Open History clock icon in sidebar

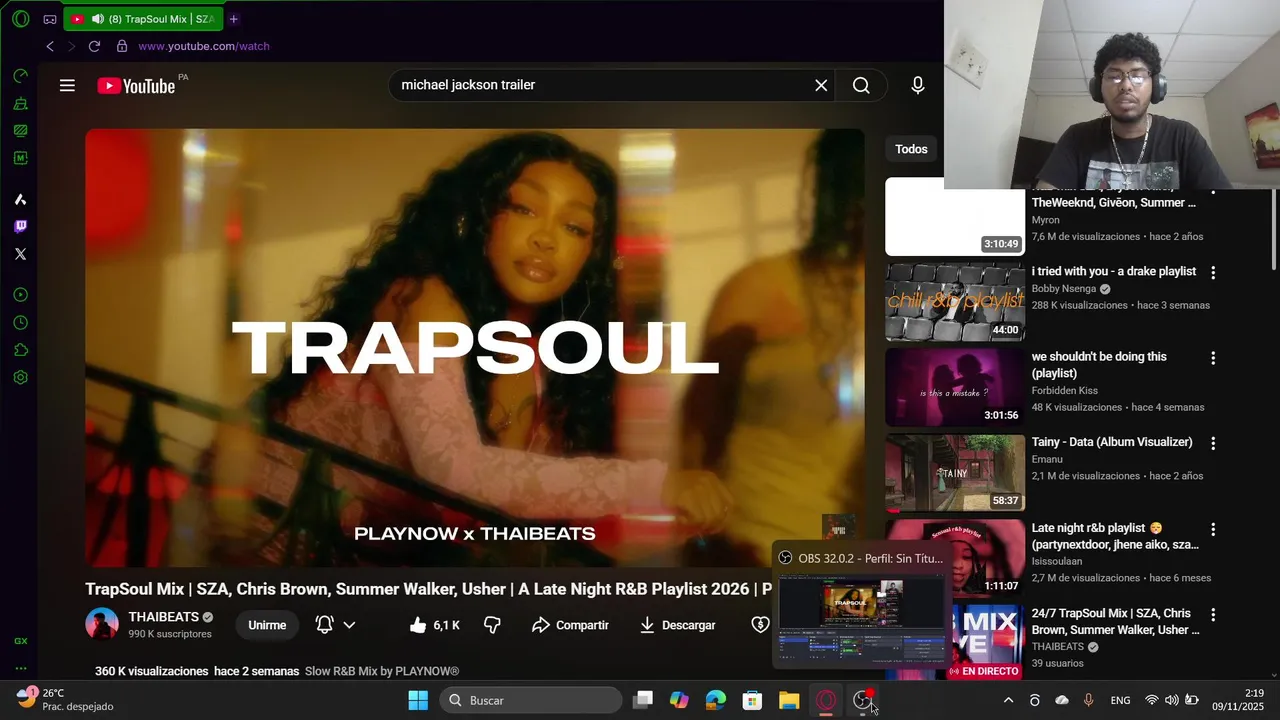pos(20,323)
